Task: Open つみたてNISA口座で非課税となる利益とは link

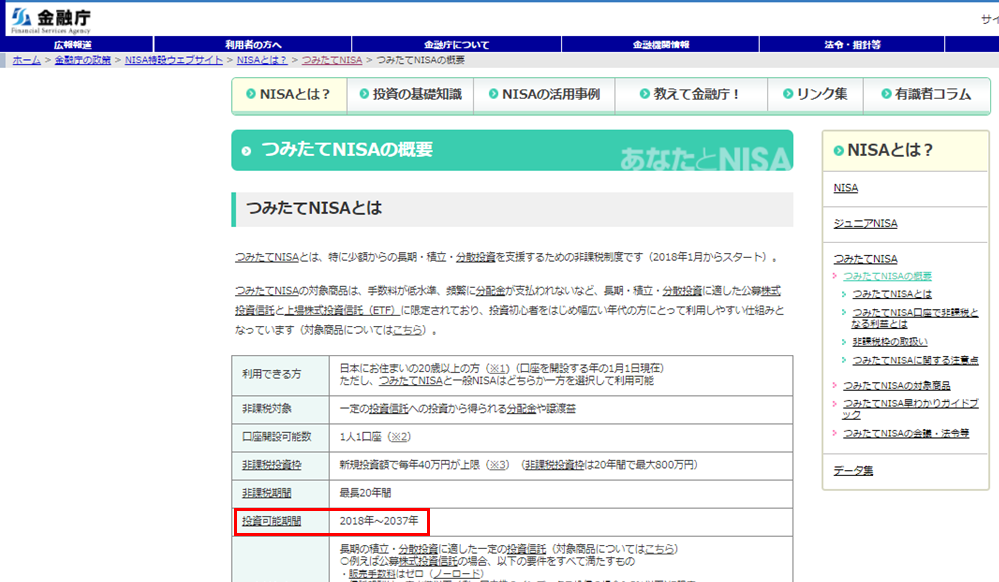Action: point(915,318)
